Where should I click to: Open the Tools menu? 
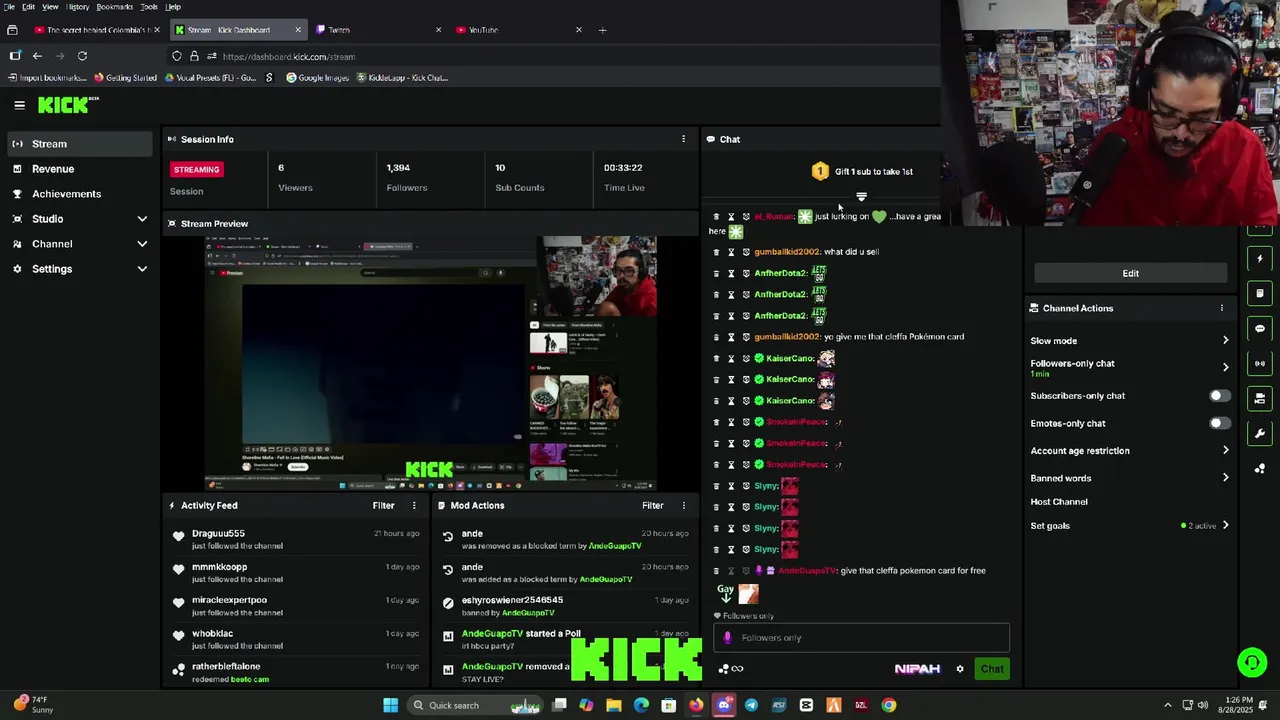(149, 7)
